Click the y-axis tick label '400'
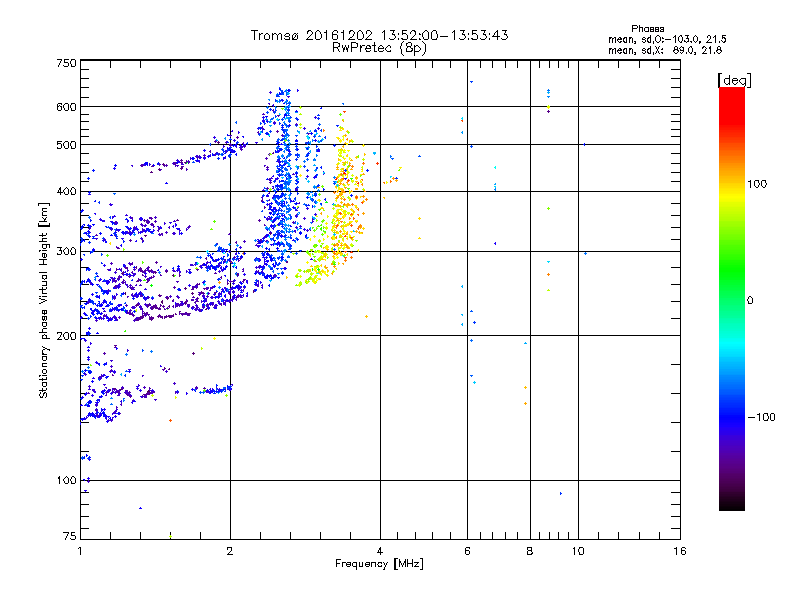 tap(66, 192)
